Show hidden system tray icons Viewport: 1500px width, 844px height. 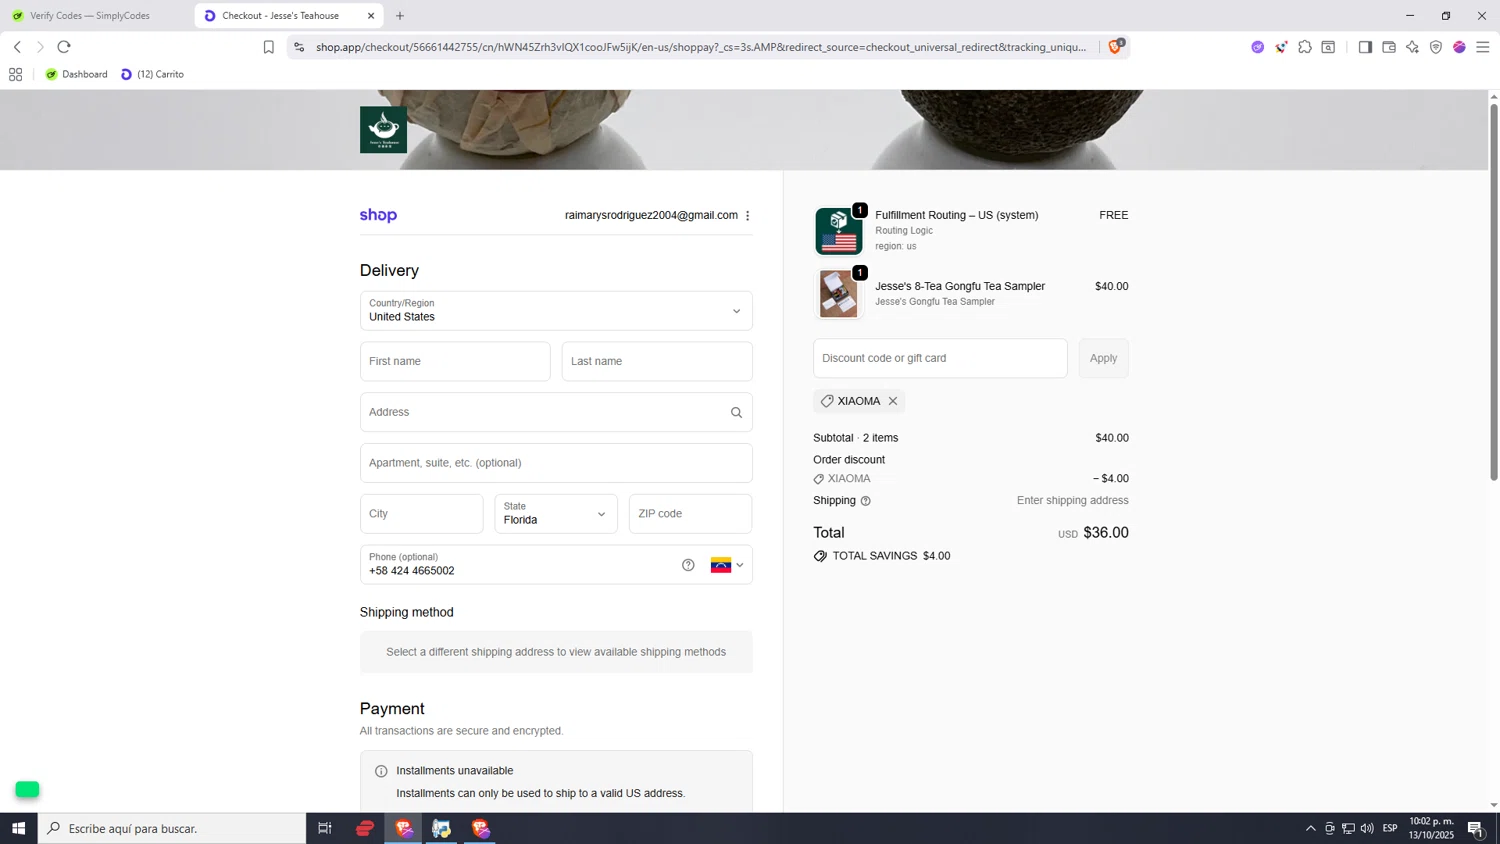[x=1311, y=828]
